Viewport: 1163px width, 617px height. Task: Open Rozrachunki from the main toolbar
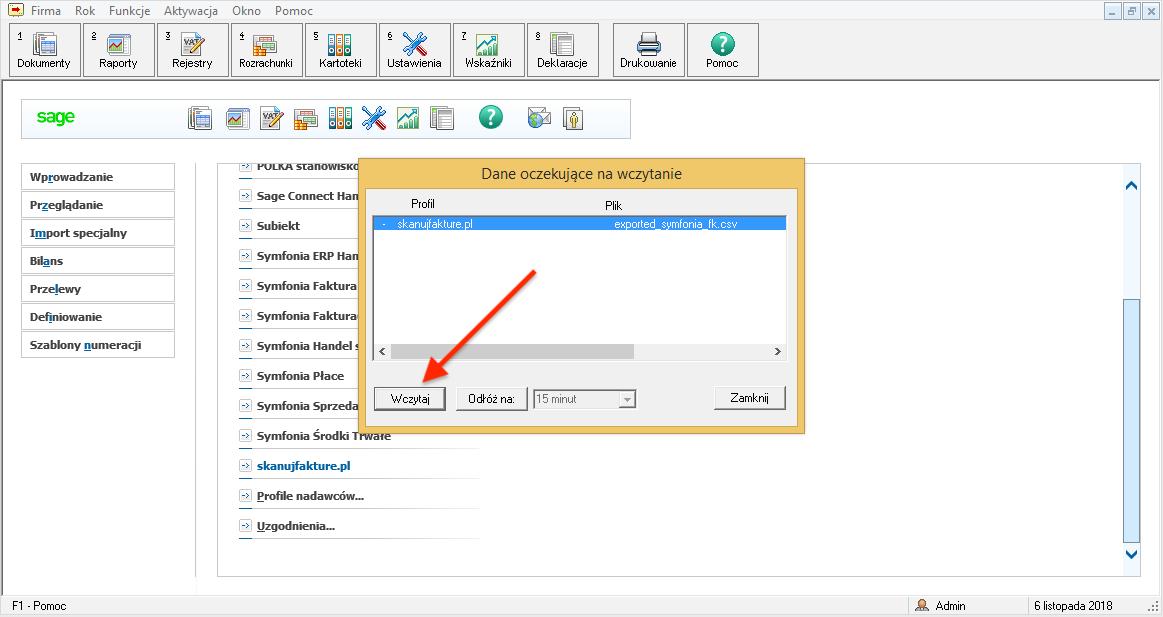click(x=266, y=50)
